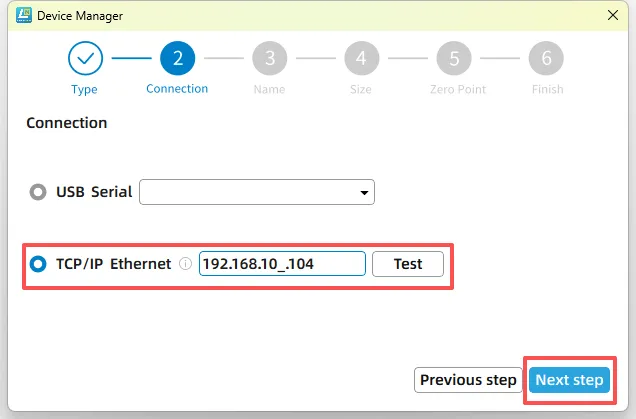Select the USB Serial radio button
636x419 pixels.
[x=39, y=192]
